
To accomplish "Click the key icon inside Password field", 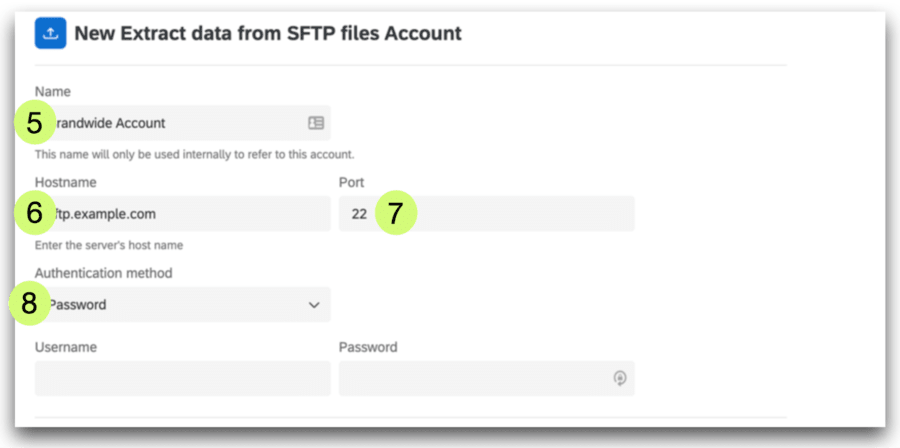I will click(620, 379).
